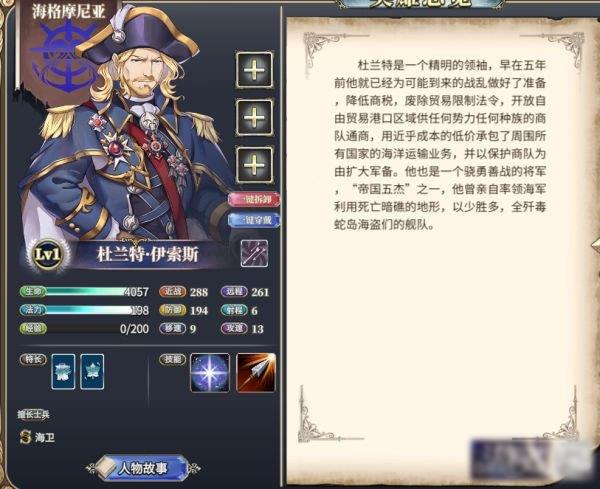This screenshot has height=489, width=600.
Task: Open the second talent card under 特长
Action: 92,372
